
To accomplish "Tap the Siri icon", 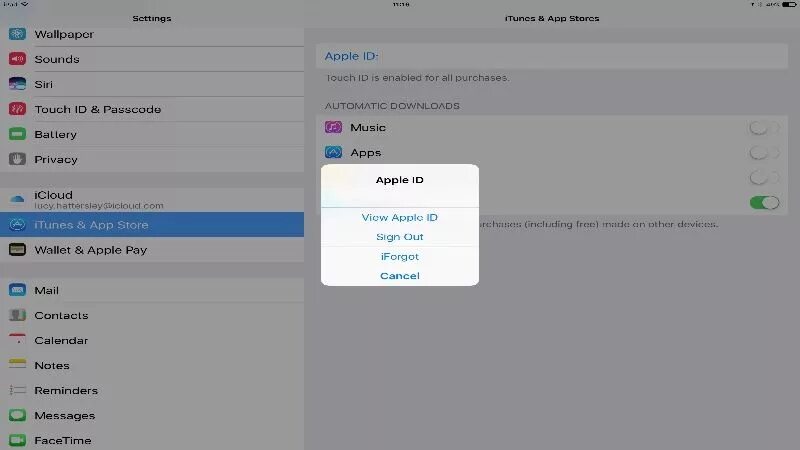I will click(17, 84).
